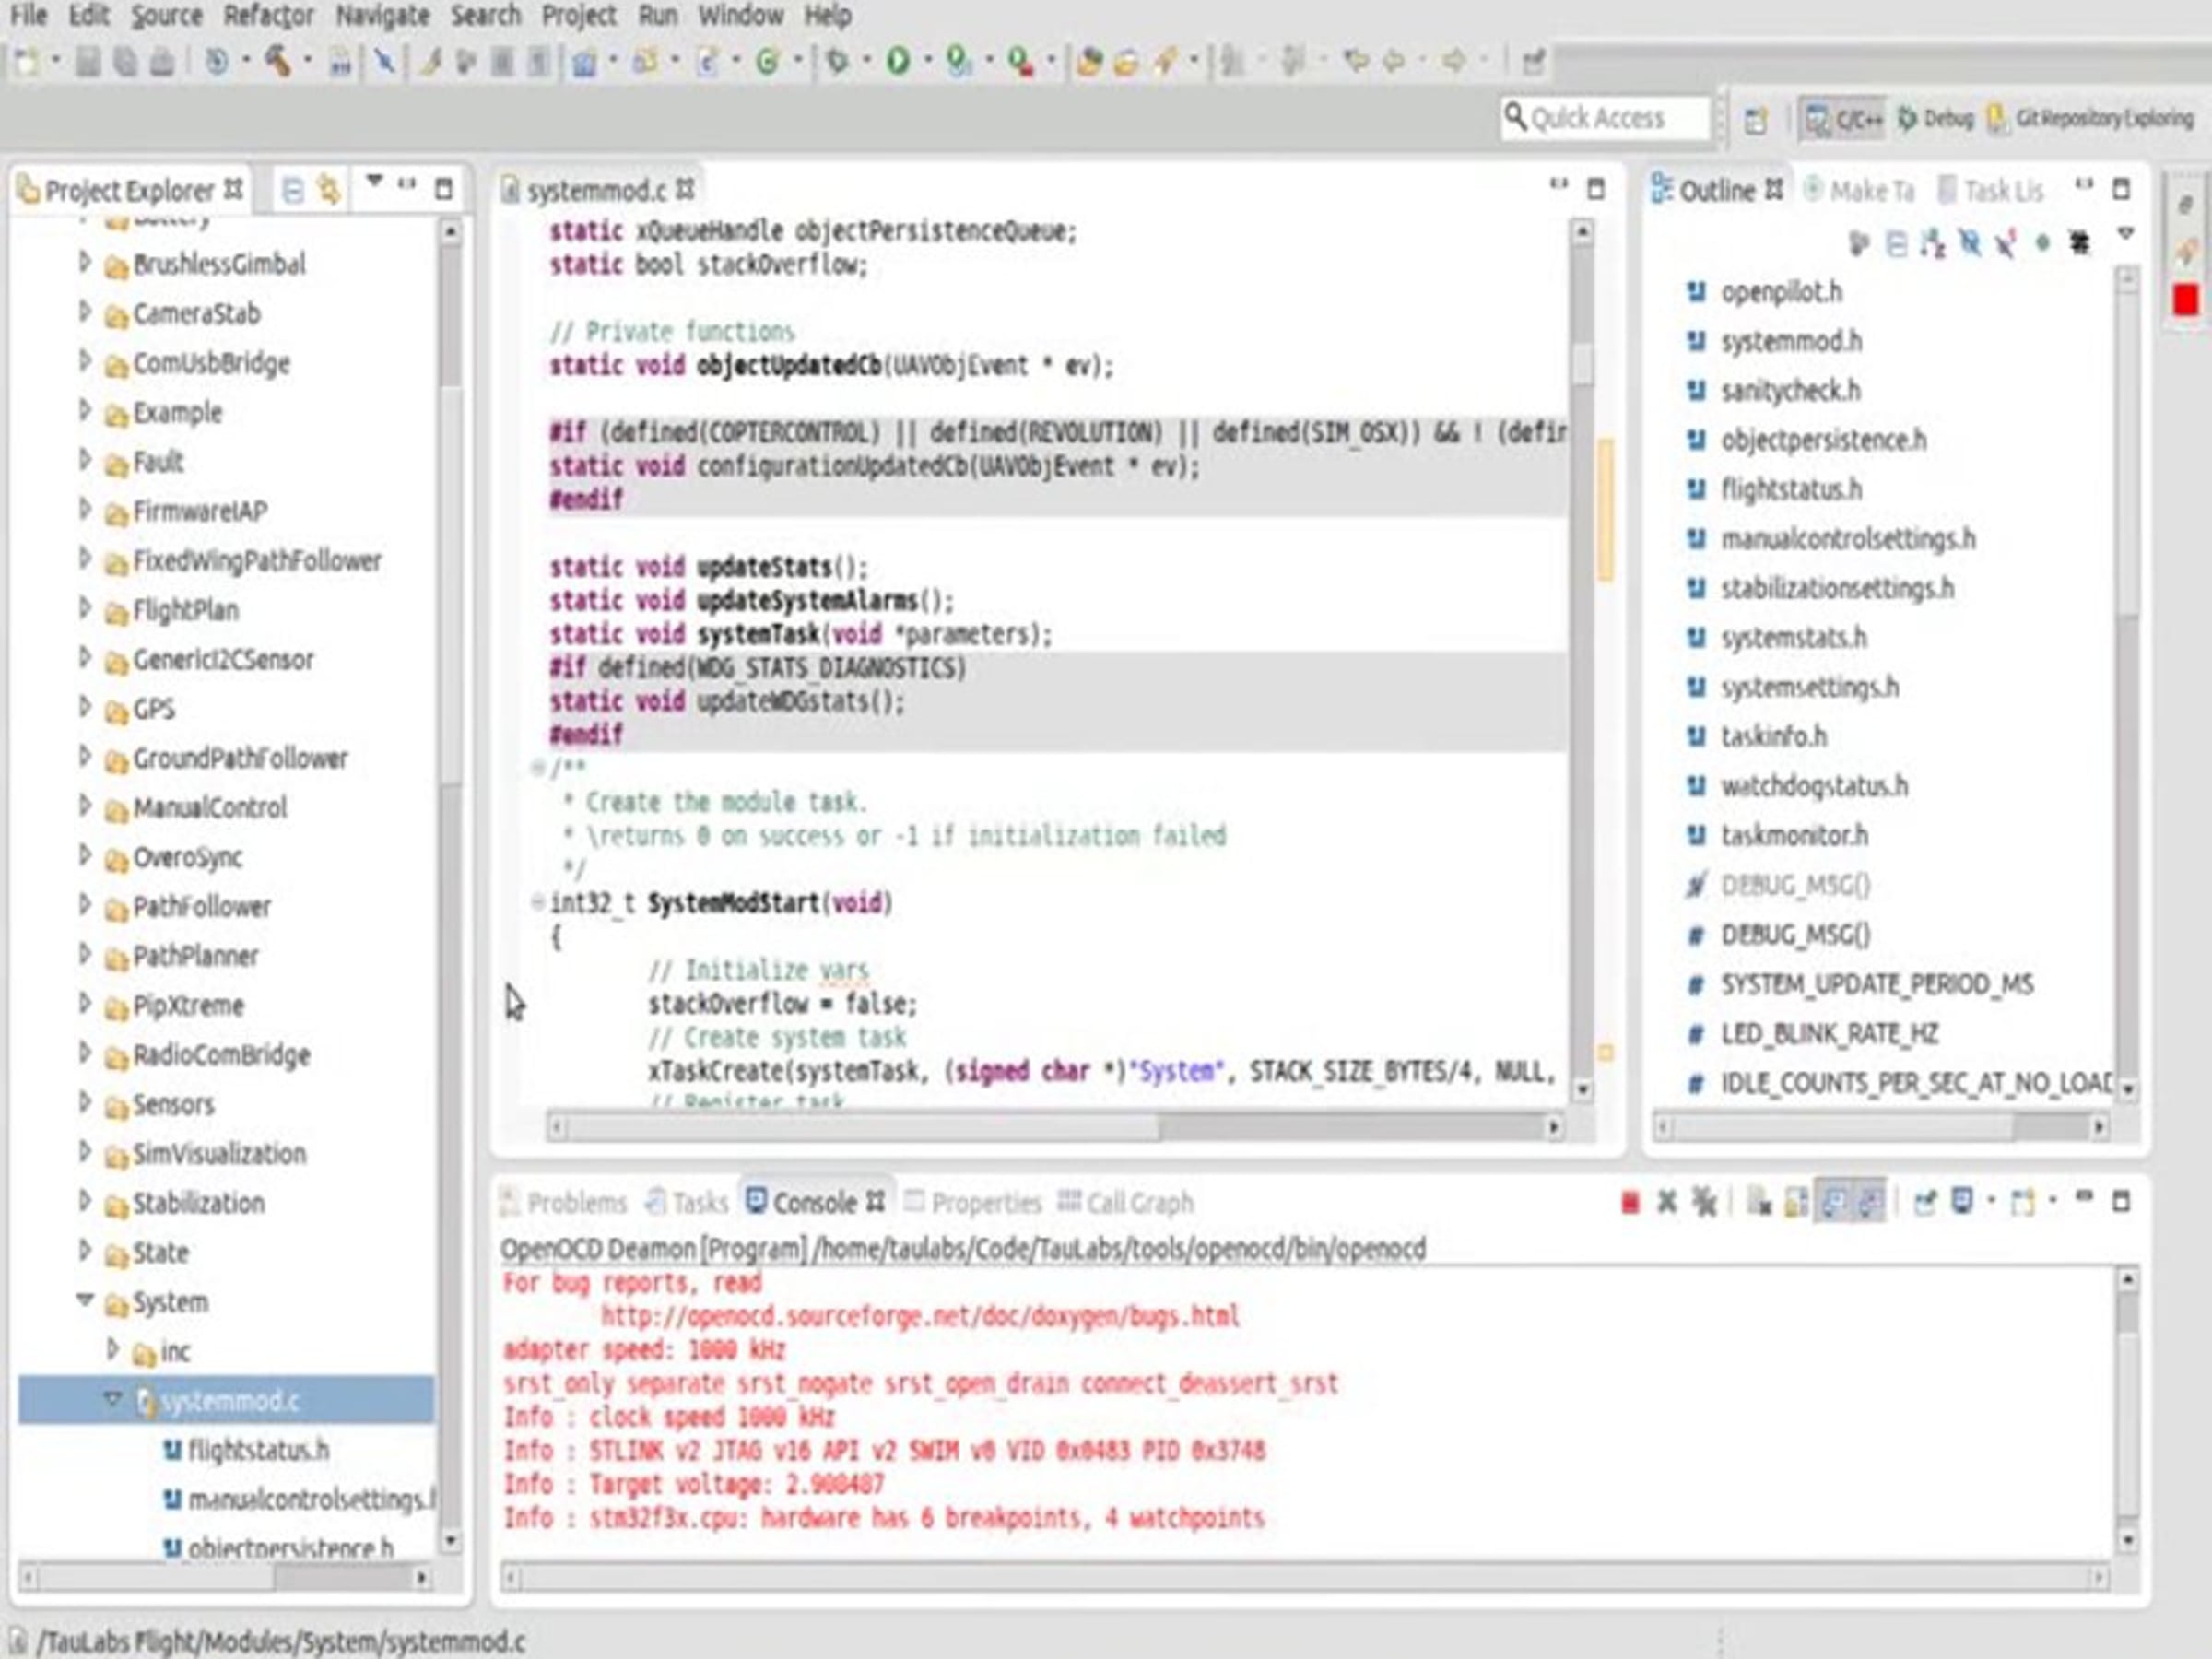Click the red Terminate icon in Console

(x=1630, y=1202)
